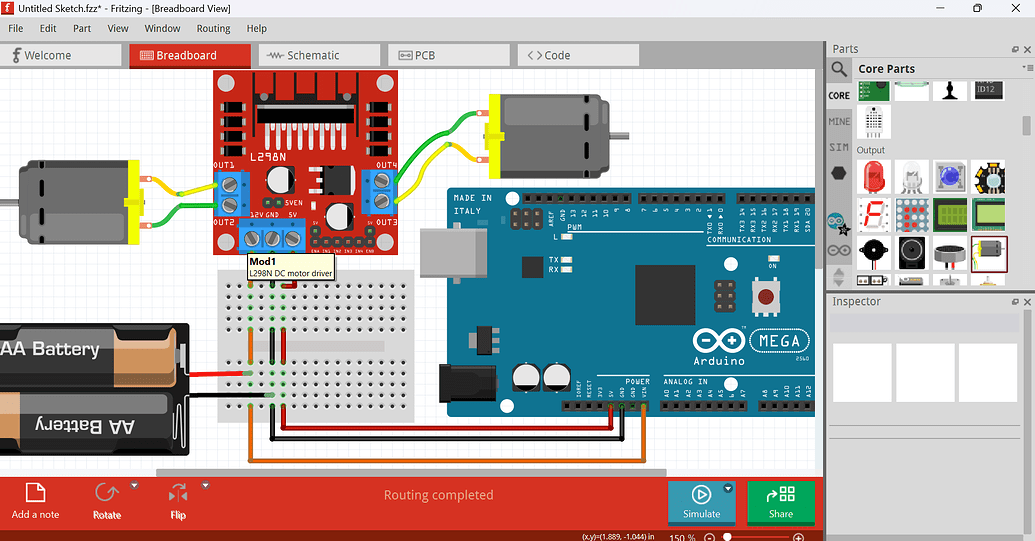Open the Edit menu

48,28
